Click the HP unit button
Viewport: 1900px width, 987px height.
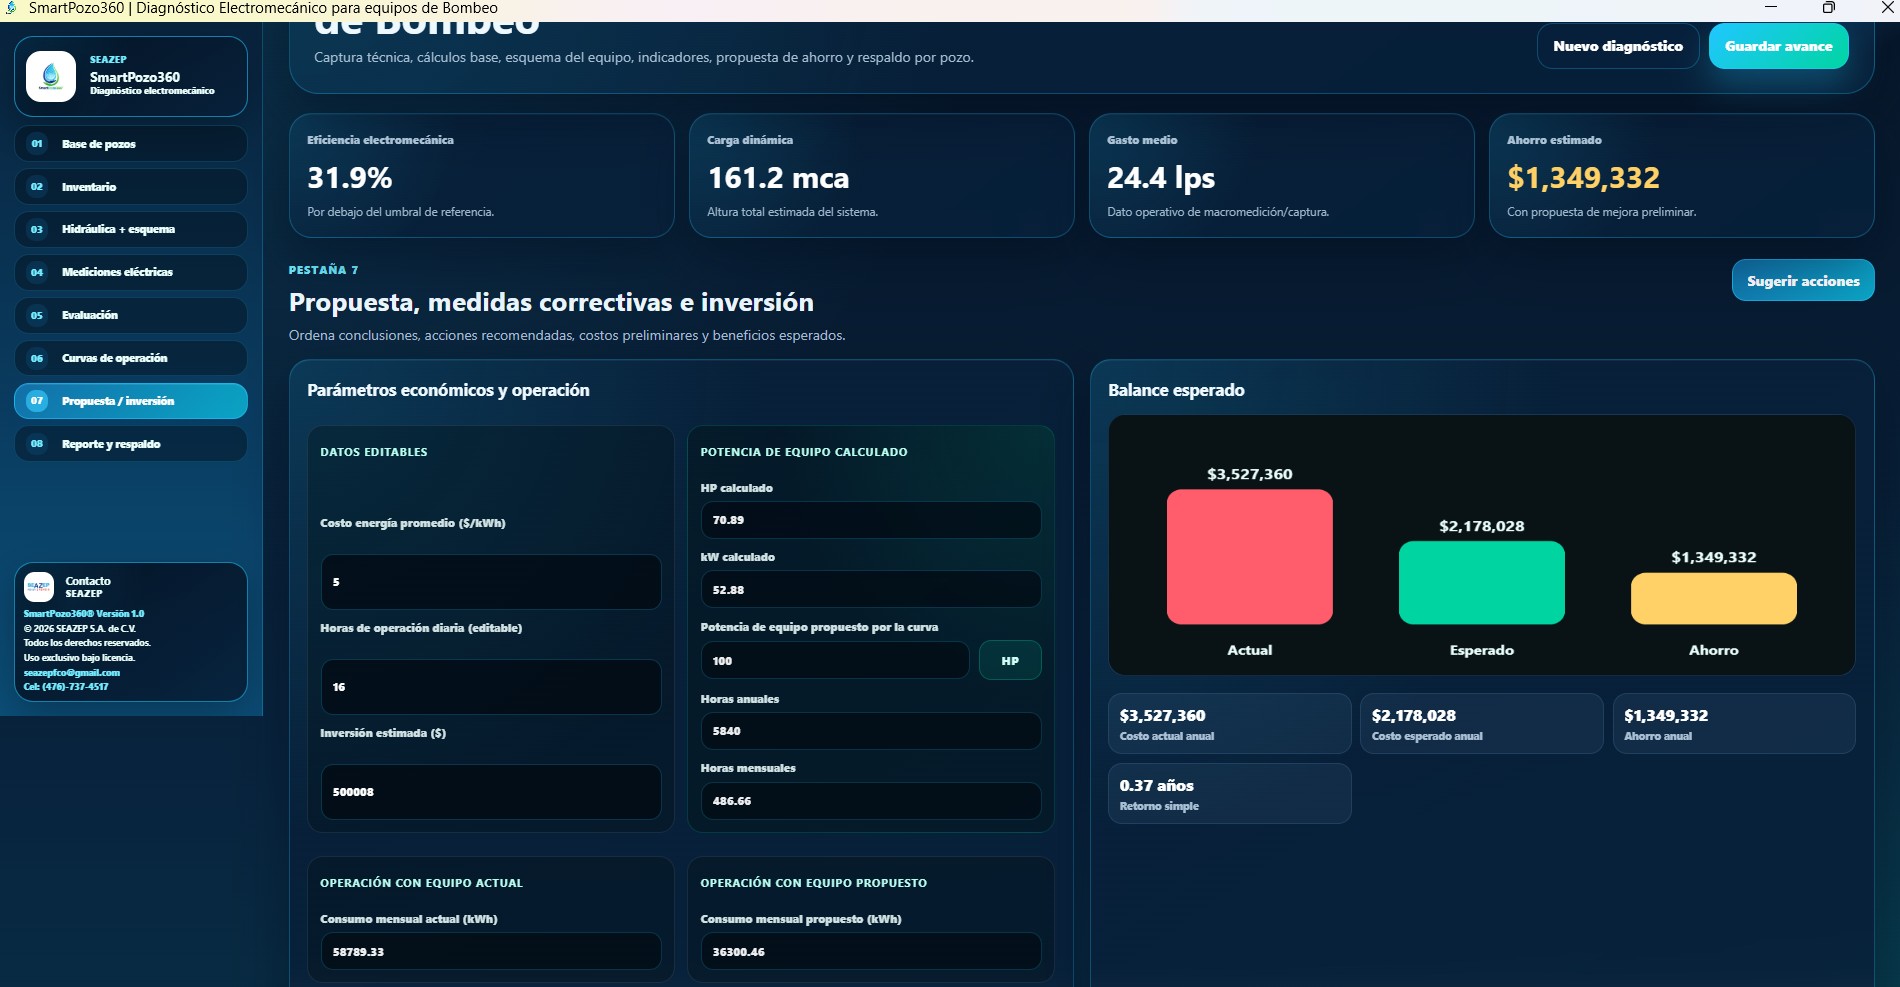click(1010, 661)
